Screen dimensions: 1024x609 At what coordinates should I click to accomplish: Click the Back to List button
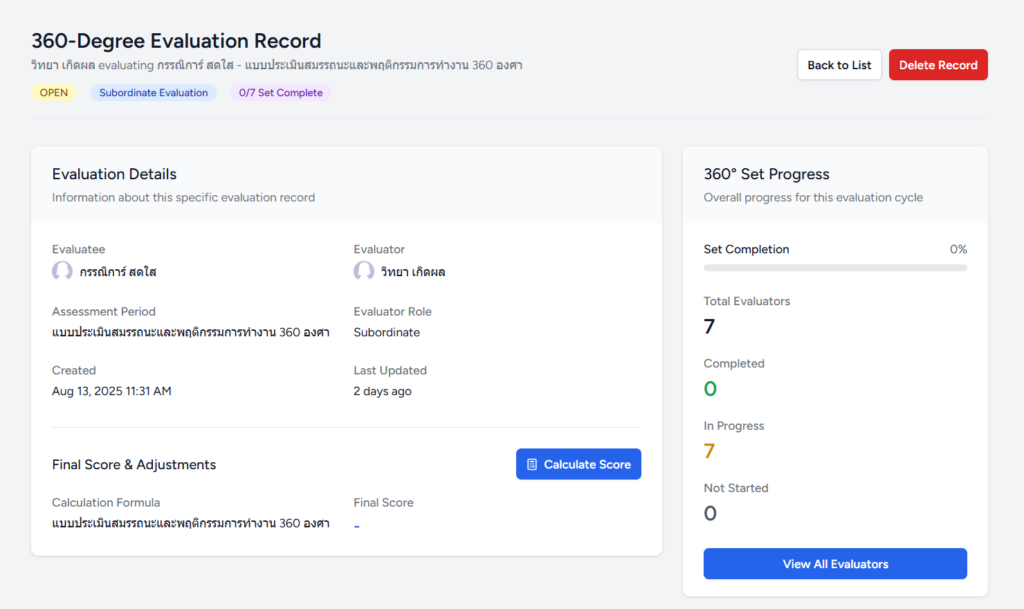tap(839, 65)
